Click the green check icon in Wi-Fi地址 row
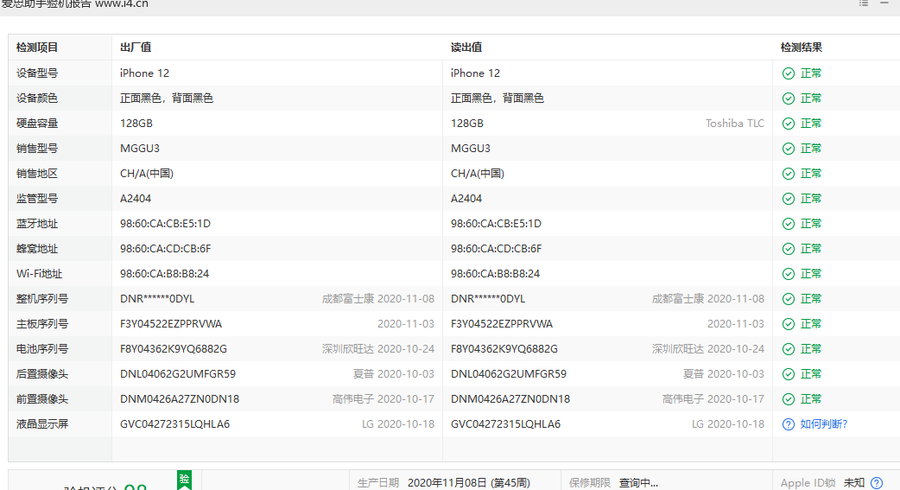This screenshot has width=900, height=490. pos(788,274)
